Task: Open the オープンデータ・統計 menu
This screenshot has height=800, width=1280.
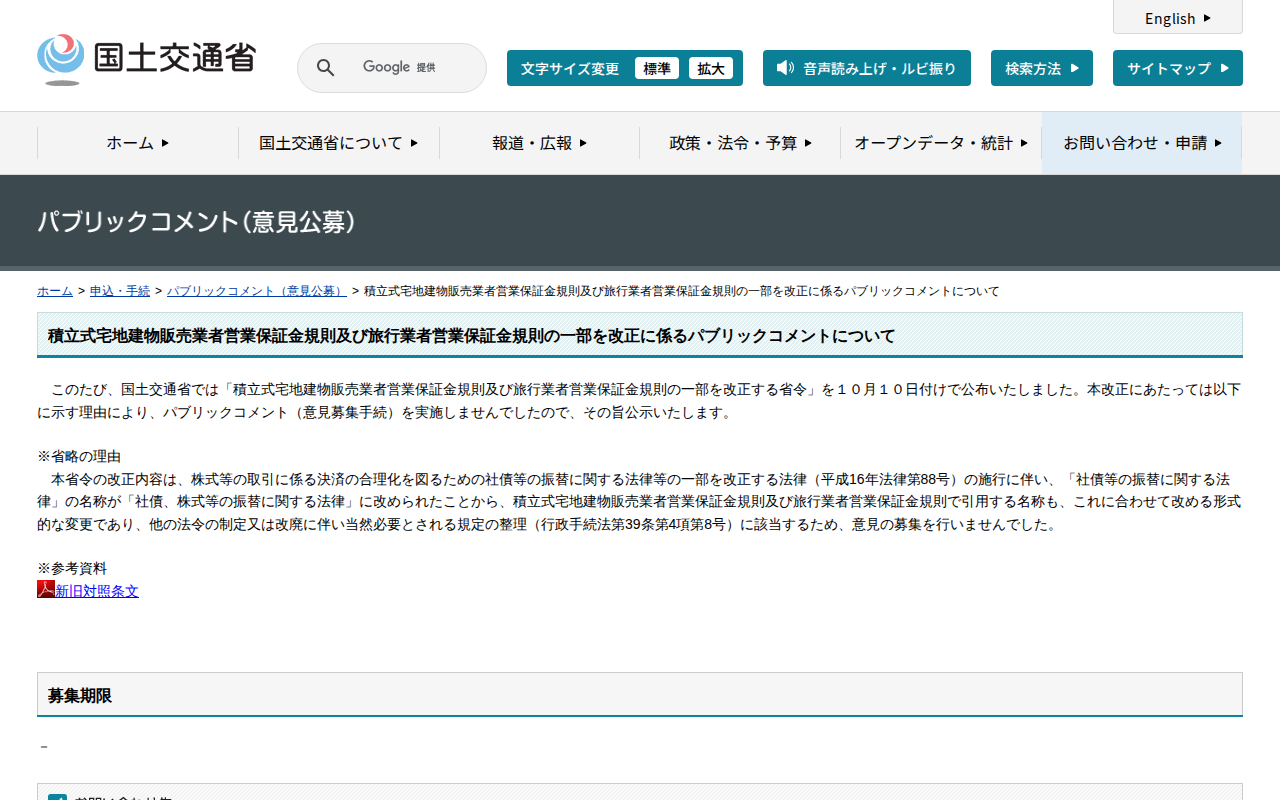Action: pyautogui.click(x=940, y=143)
